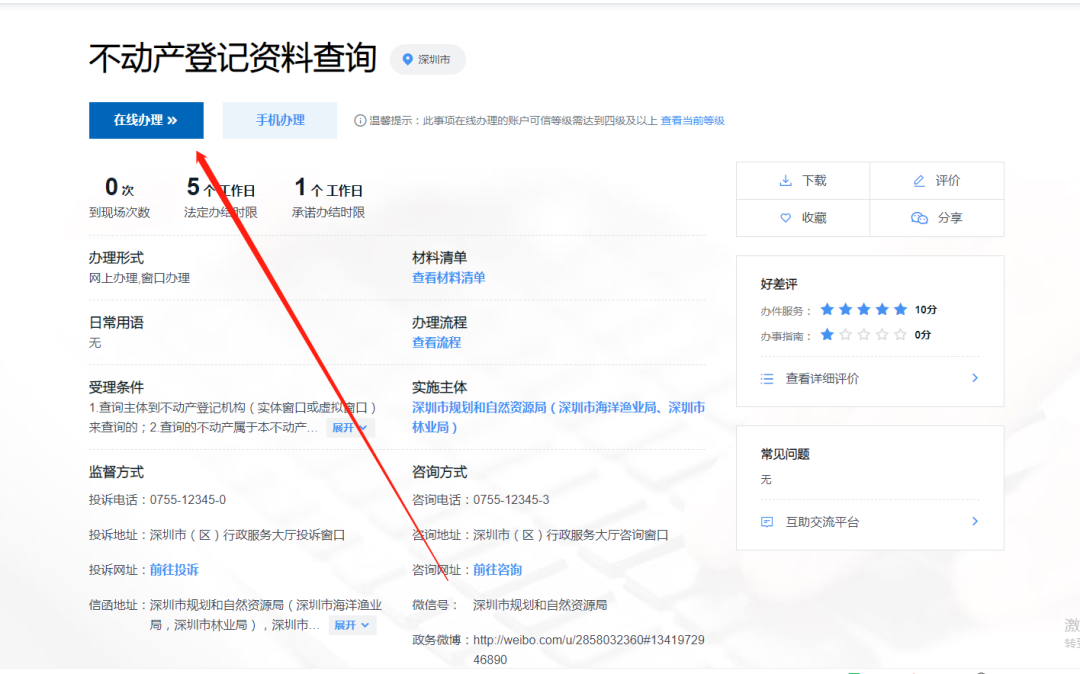This screenshot has height=674, width=1080.
Task: Click the chevron arrow on 互助交流平台
Action: click(x=975, y=521)
